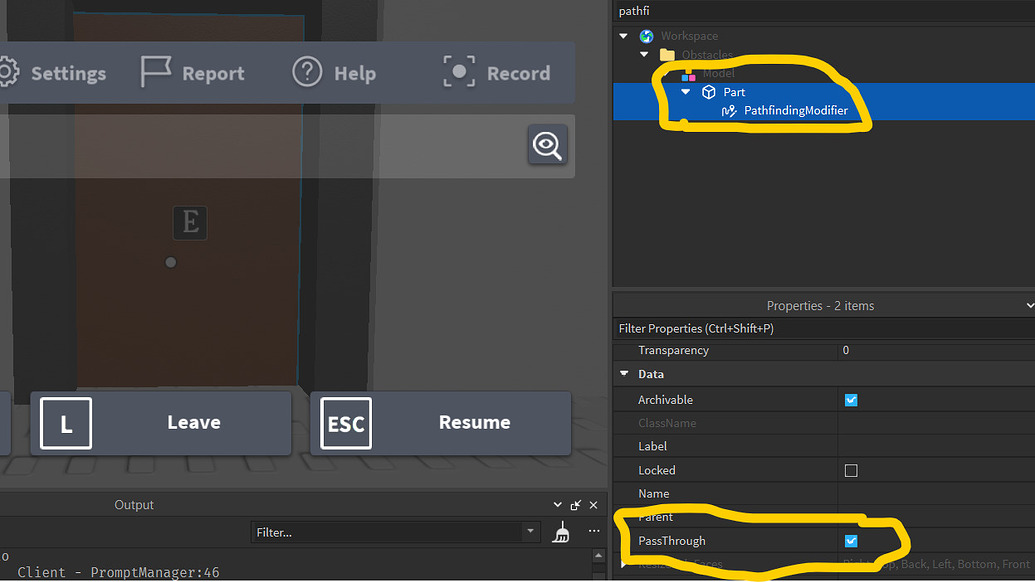
Task: Click the clear output broom icon
Action: 561,532
